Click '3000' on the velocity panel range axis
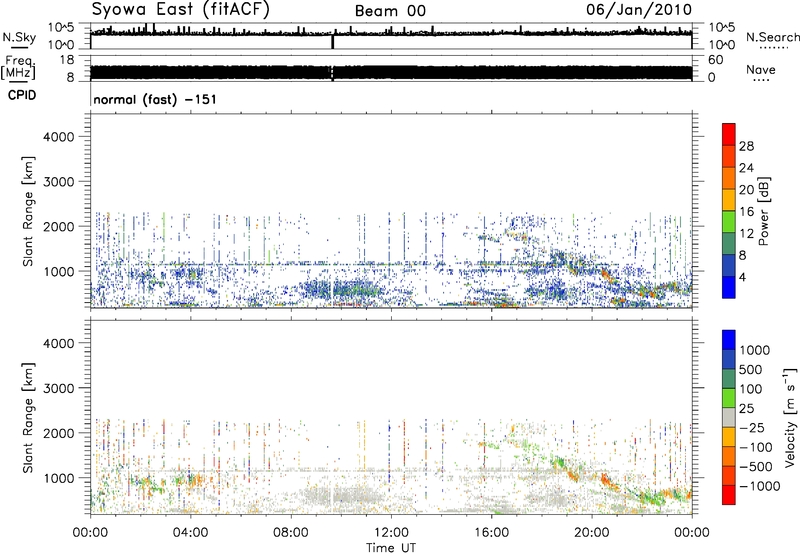 [x=59, y=388]
